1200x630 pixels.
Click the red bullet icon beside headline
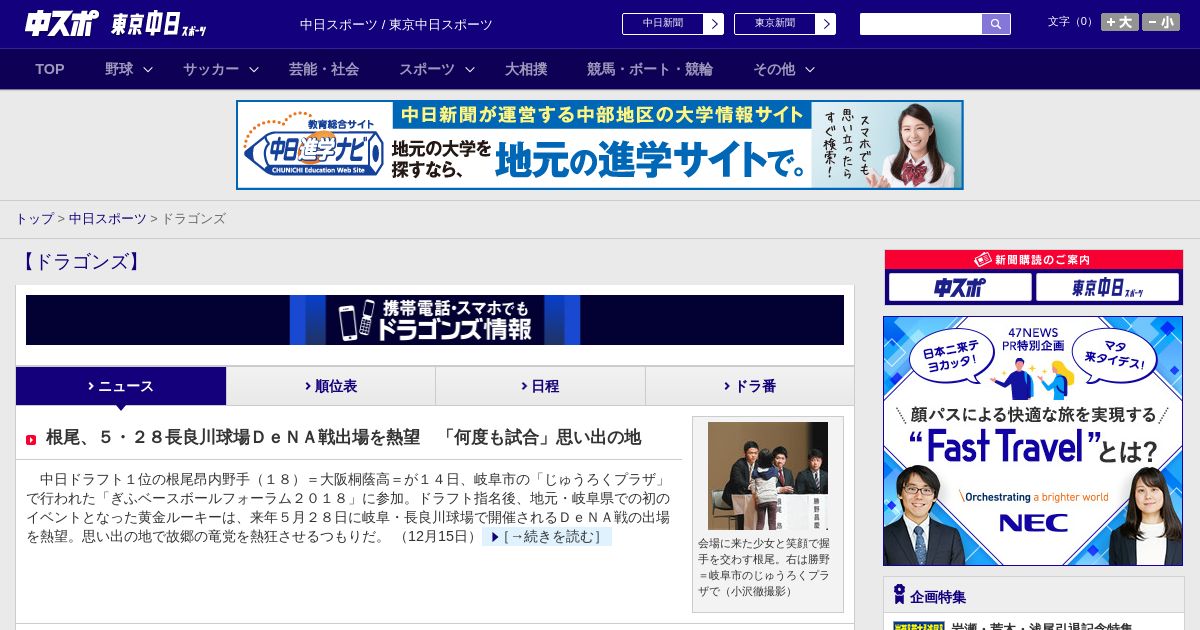31,439
